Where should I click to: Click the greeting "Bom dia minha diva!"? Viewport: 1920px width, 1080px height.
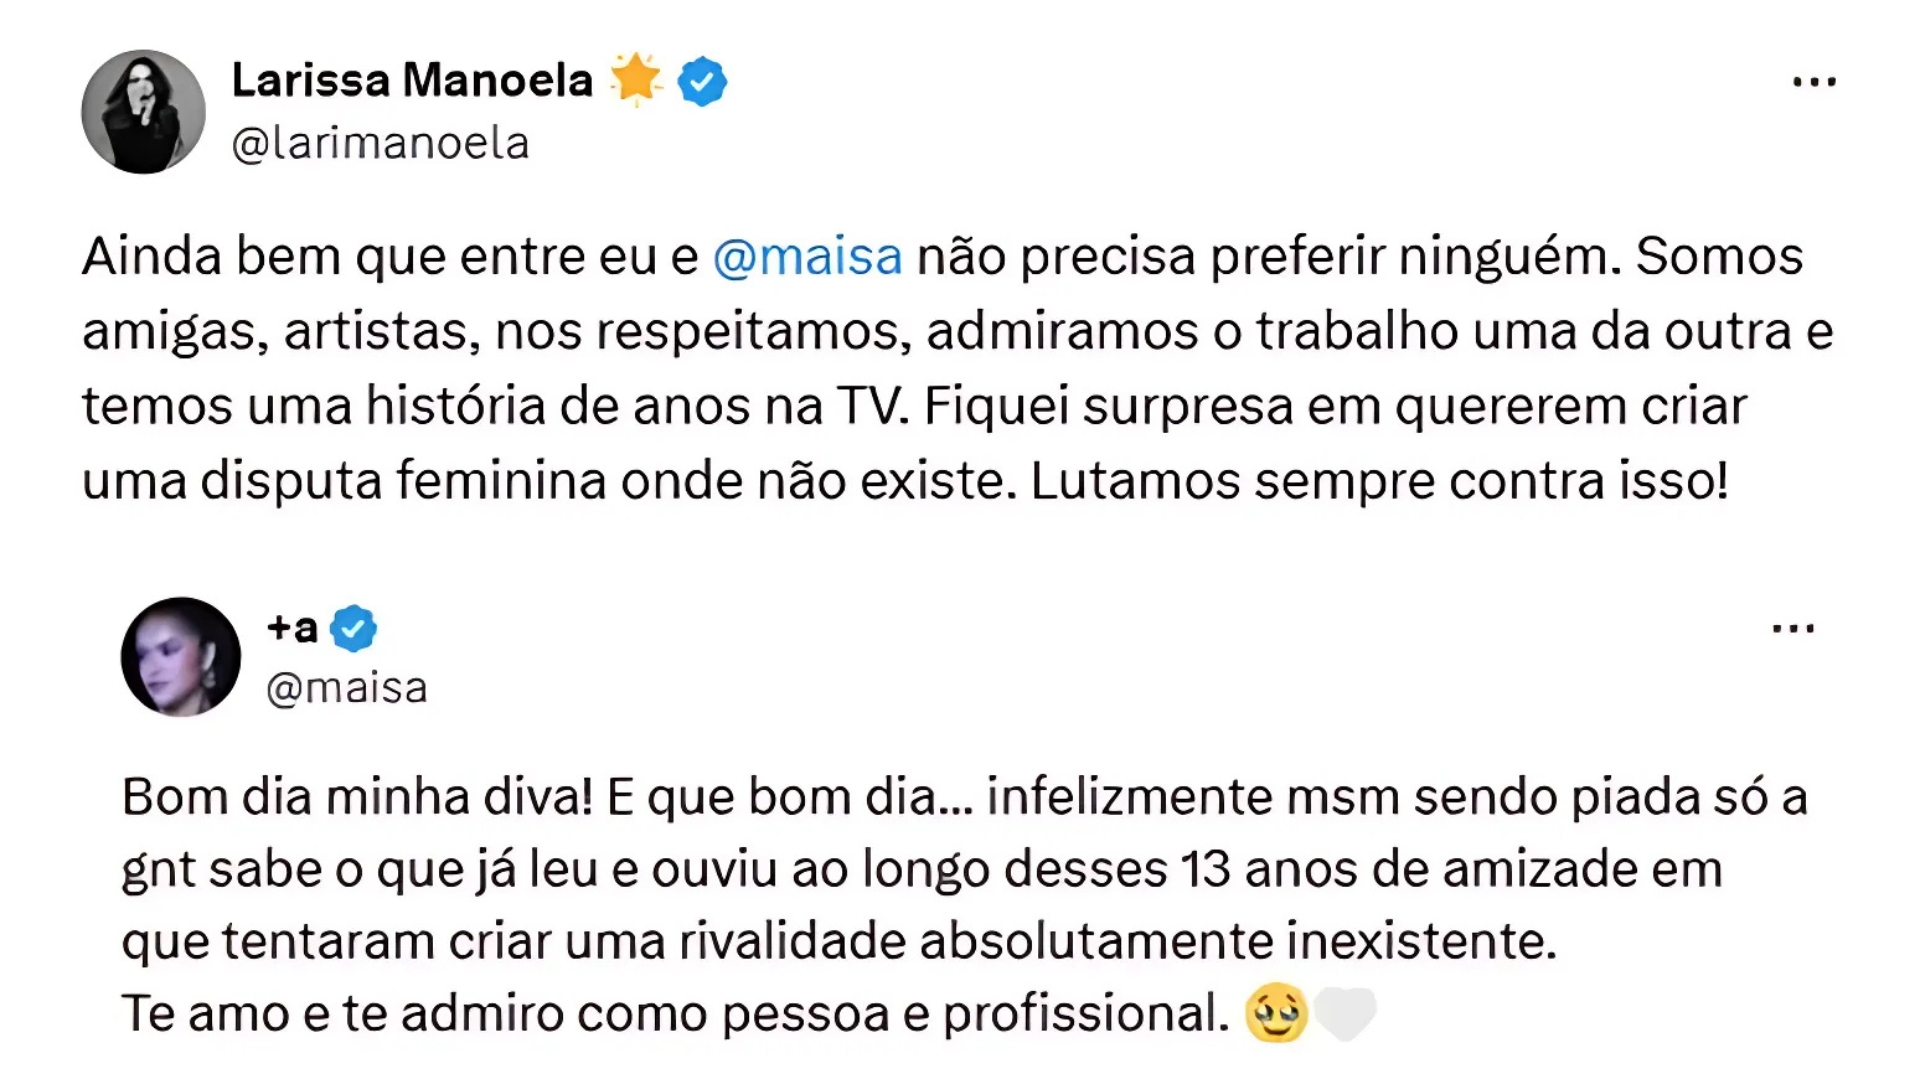coord(356,799)
